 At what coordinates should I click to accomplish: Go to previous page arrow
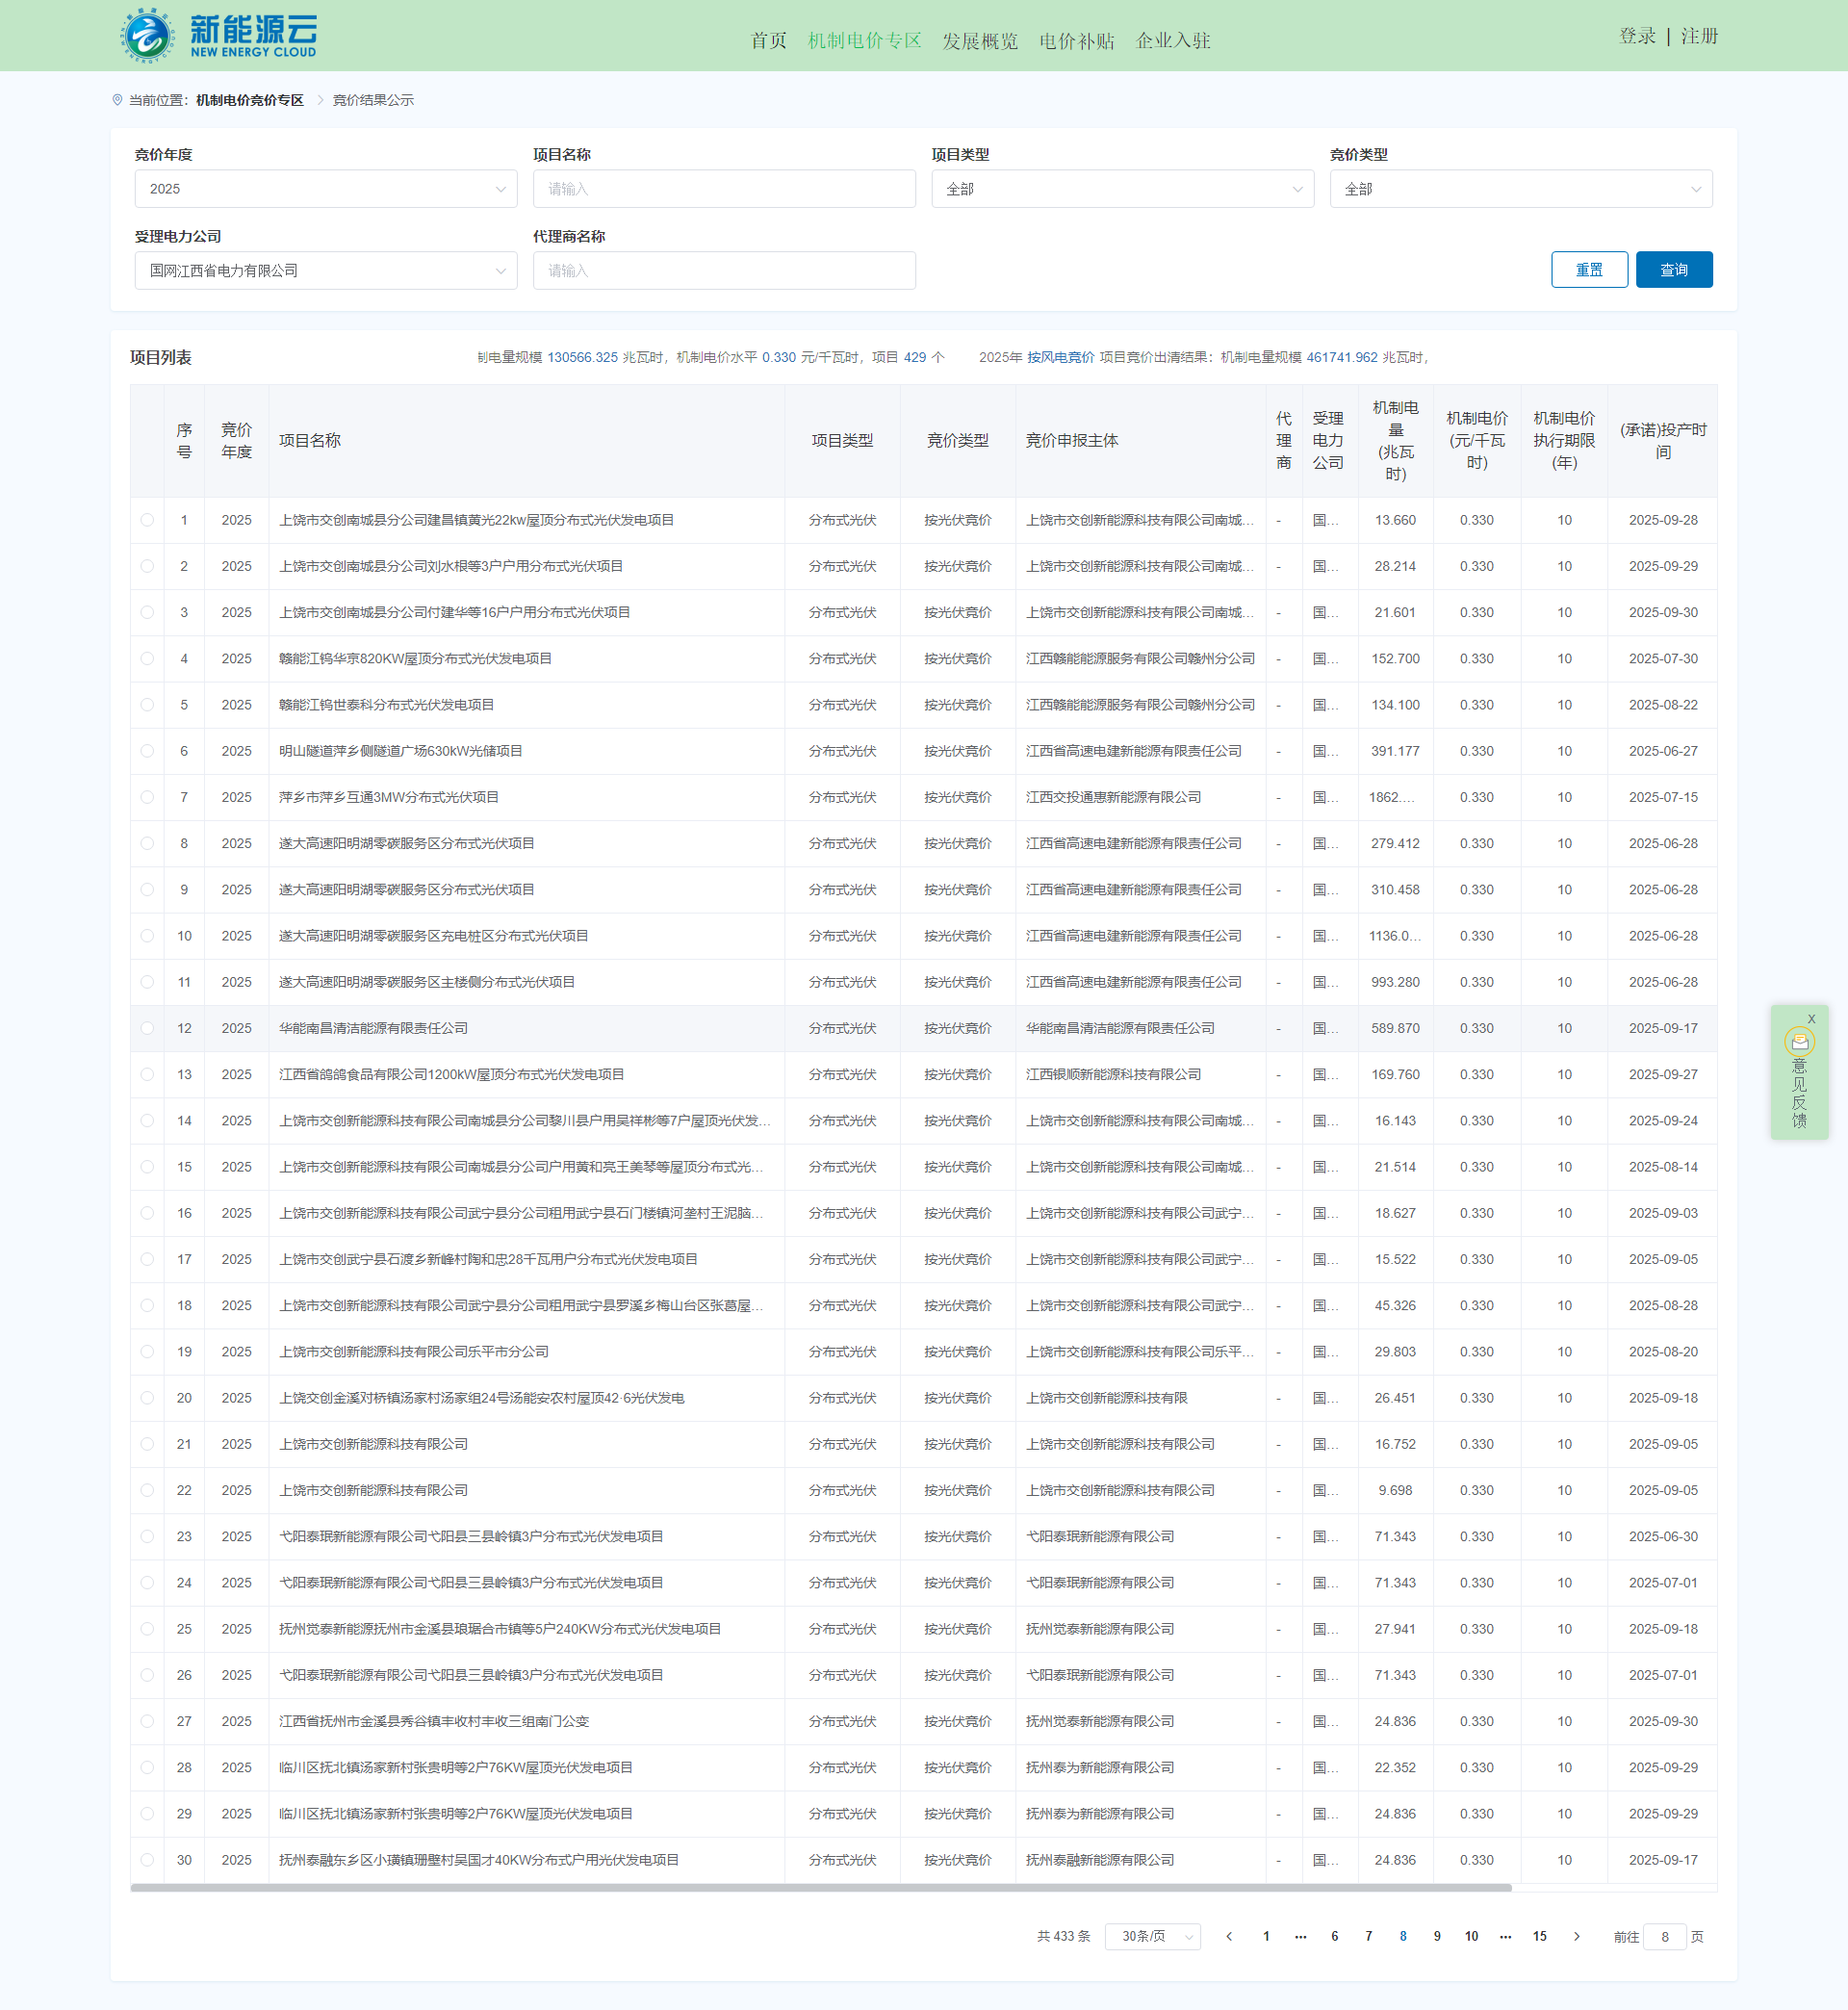(x=1229, y=1937)
